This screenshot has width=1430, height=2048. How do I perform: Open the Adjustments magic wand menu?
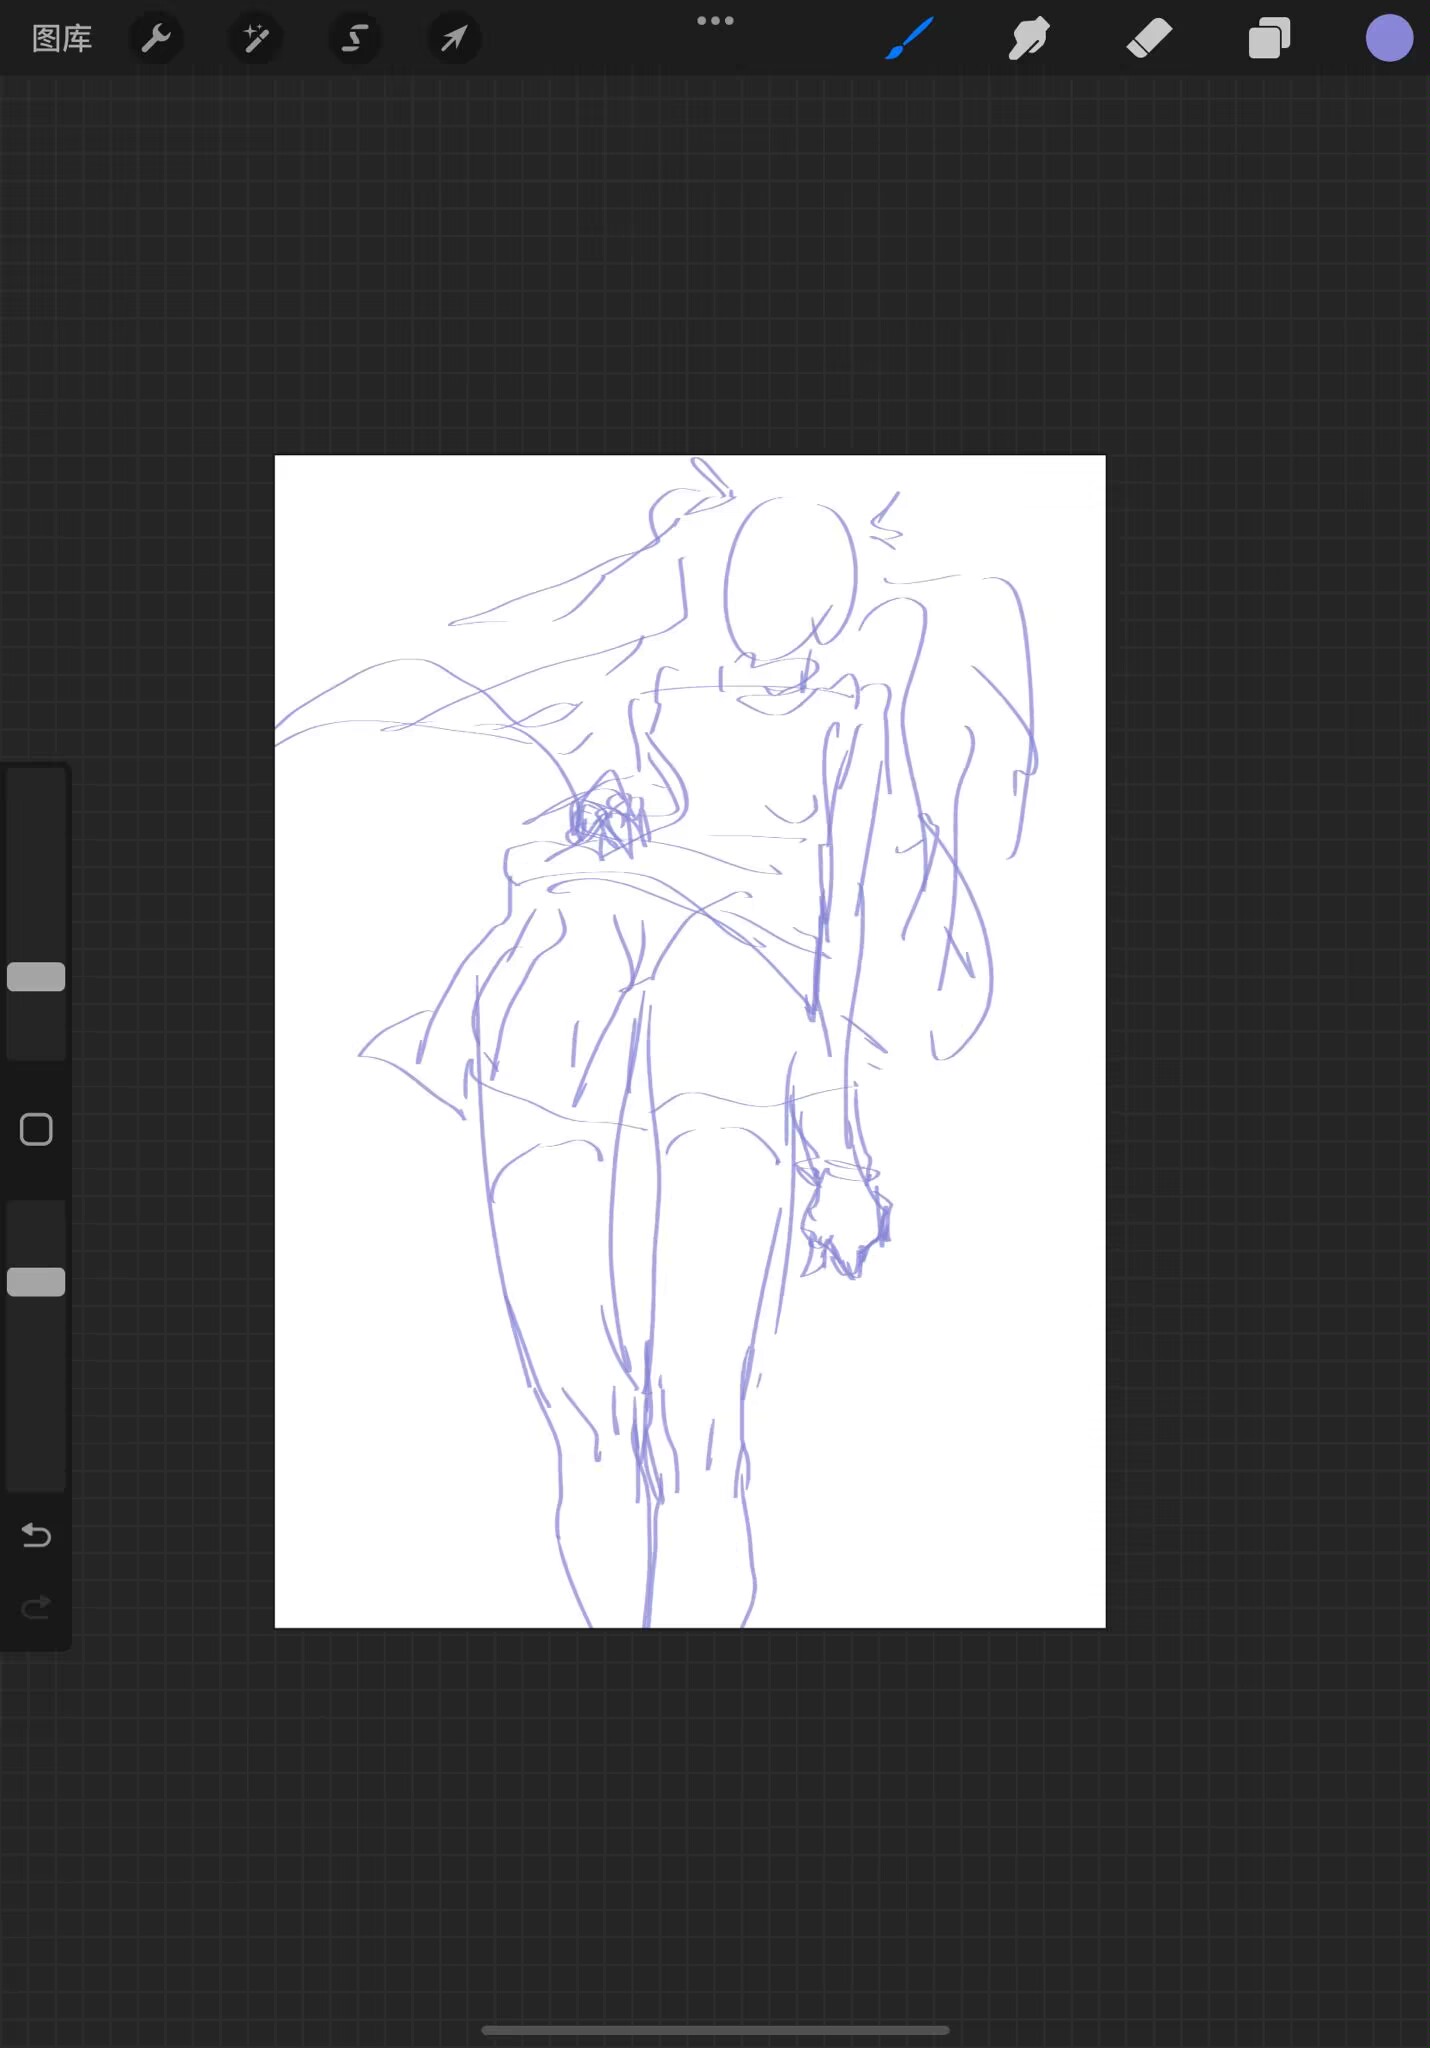coord(255,39)
